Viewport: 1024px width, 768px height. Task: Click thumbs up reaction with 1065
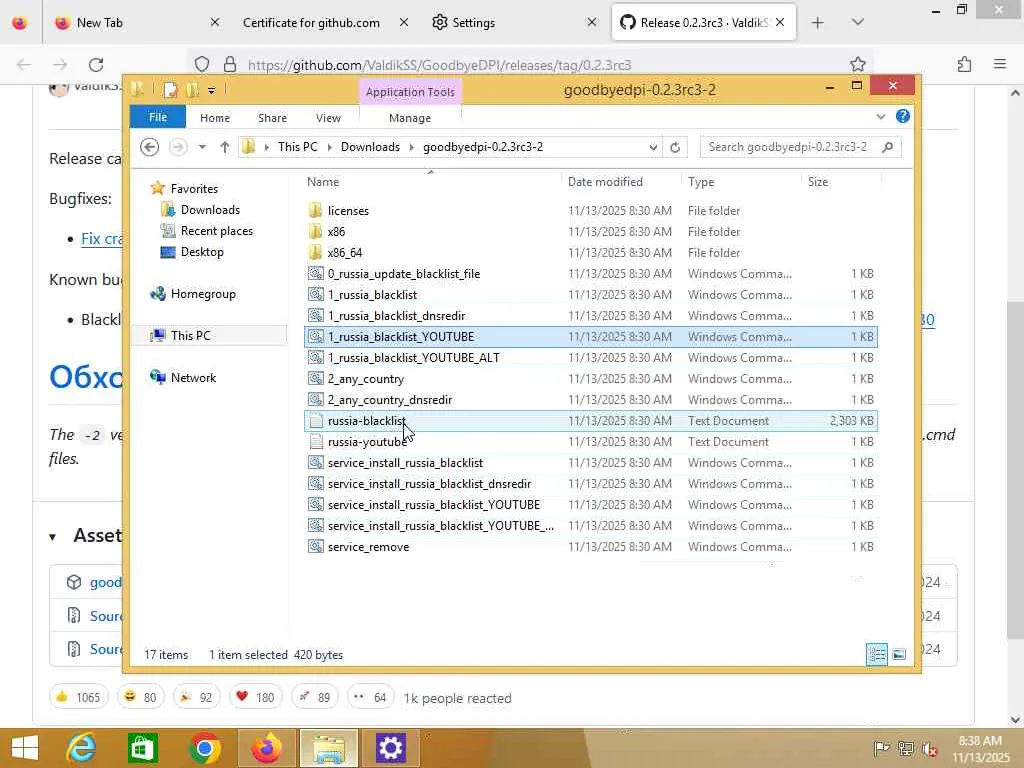pyautogui.click(x=78, y=697)
